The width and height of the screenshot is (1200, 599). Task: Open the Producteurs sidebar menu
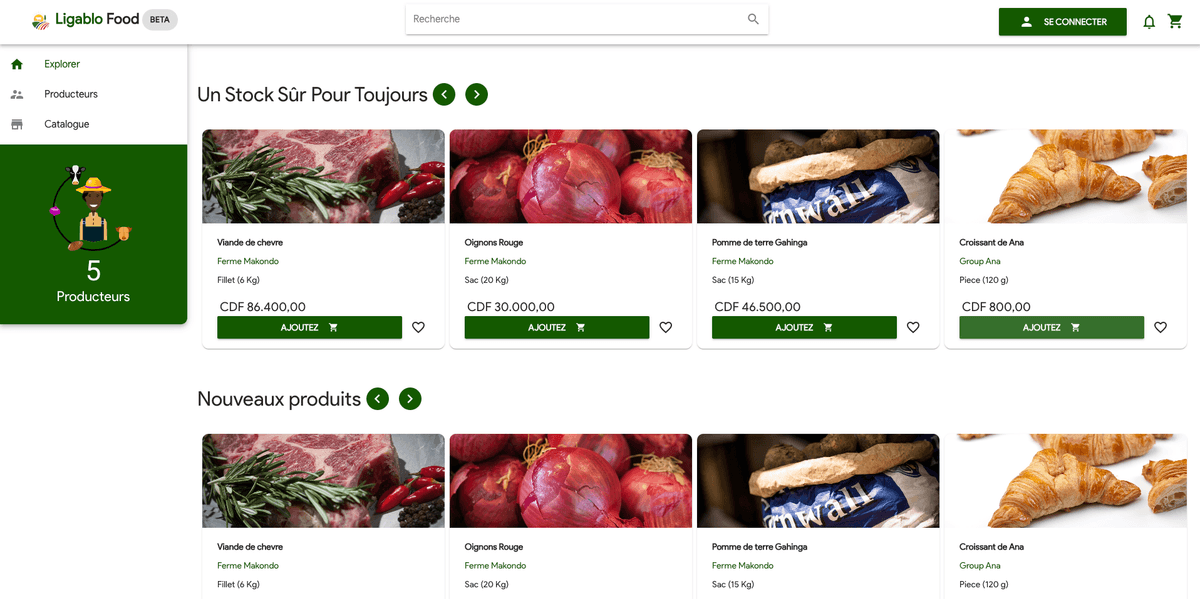click(70, 94)
